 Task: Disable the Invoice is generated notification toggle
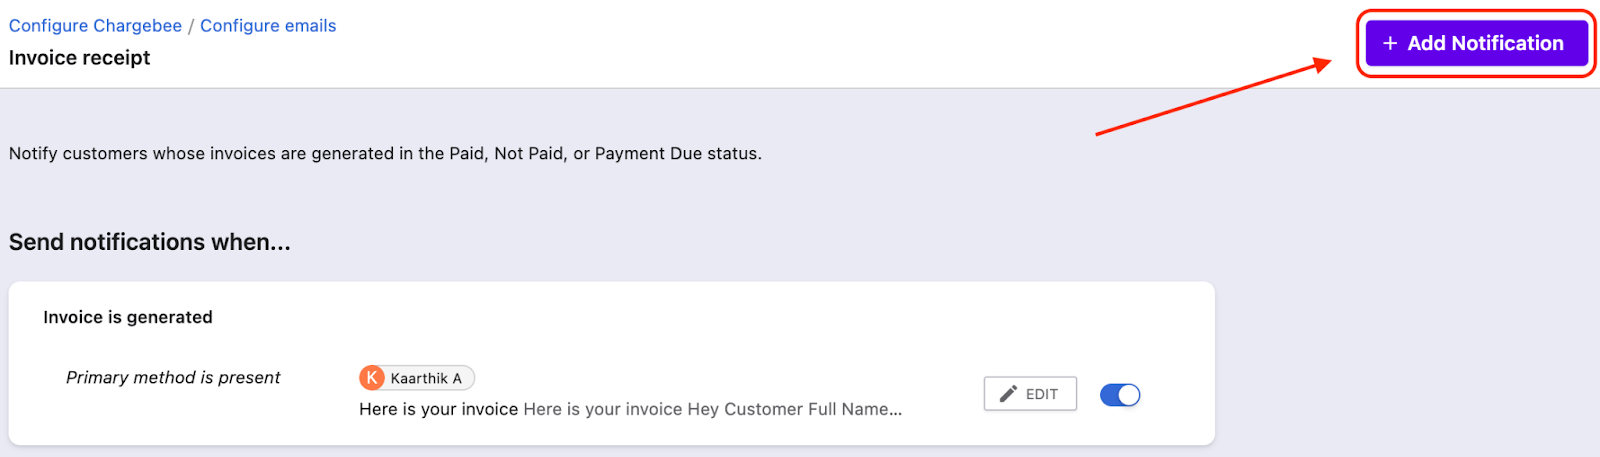pos(1120,395)
